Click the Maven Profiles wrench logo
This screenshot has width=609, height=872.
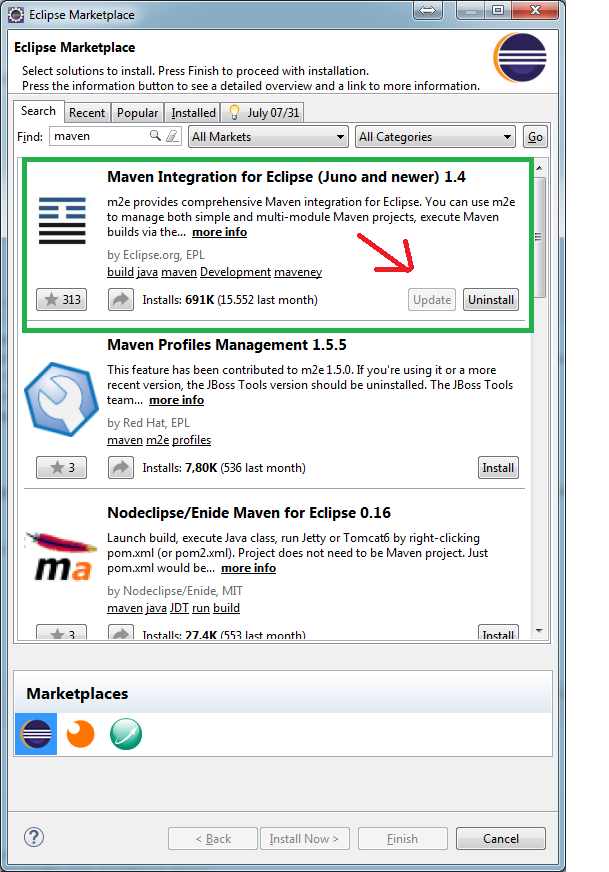tap(61, 399)
